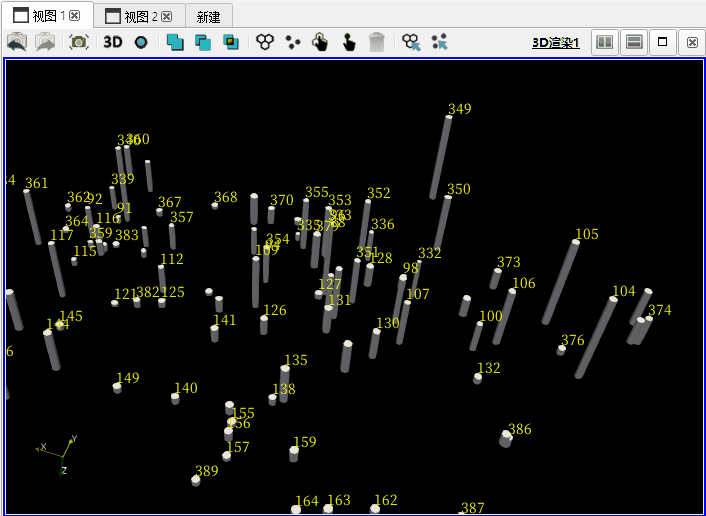Click cylinder label 336
Image resolution: width=706 pixels, height=516 pixels.
(x=383, y=224)
